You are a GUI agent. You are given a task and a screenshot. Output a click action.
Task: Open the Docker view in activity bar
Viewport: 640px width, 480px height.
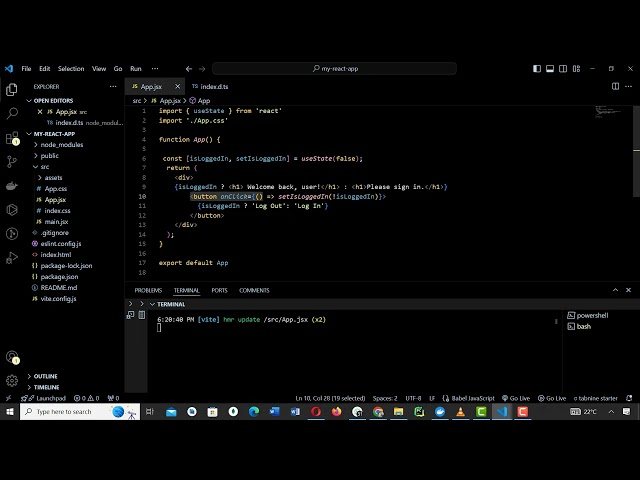click(12, 186)
